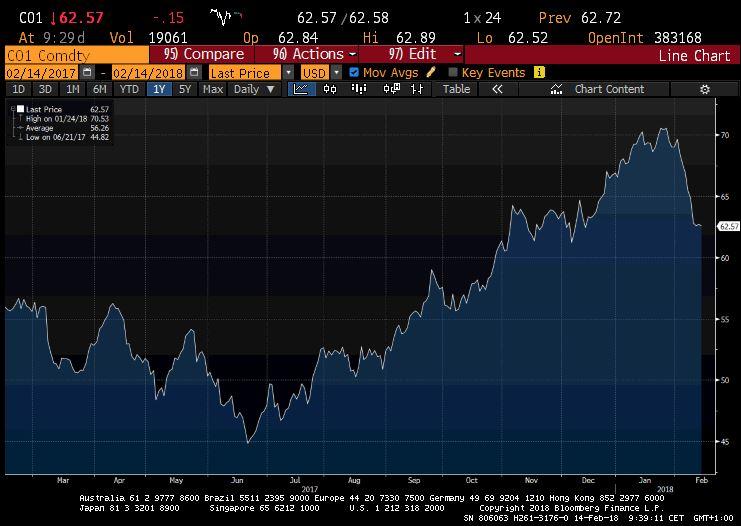Click the Compare button
This screenshot has width=741, height=526.
click(203, 54)
